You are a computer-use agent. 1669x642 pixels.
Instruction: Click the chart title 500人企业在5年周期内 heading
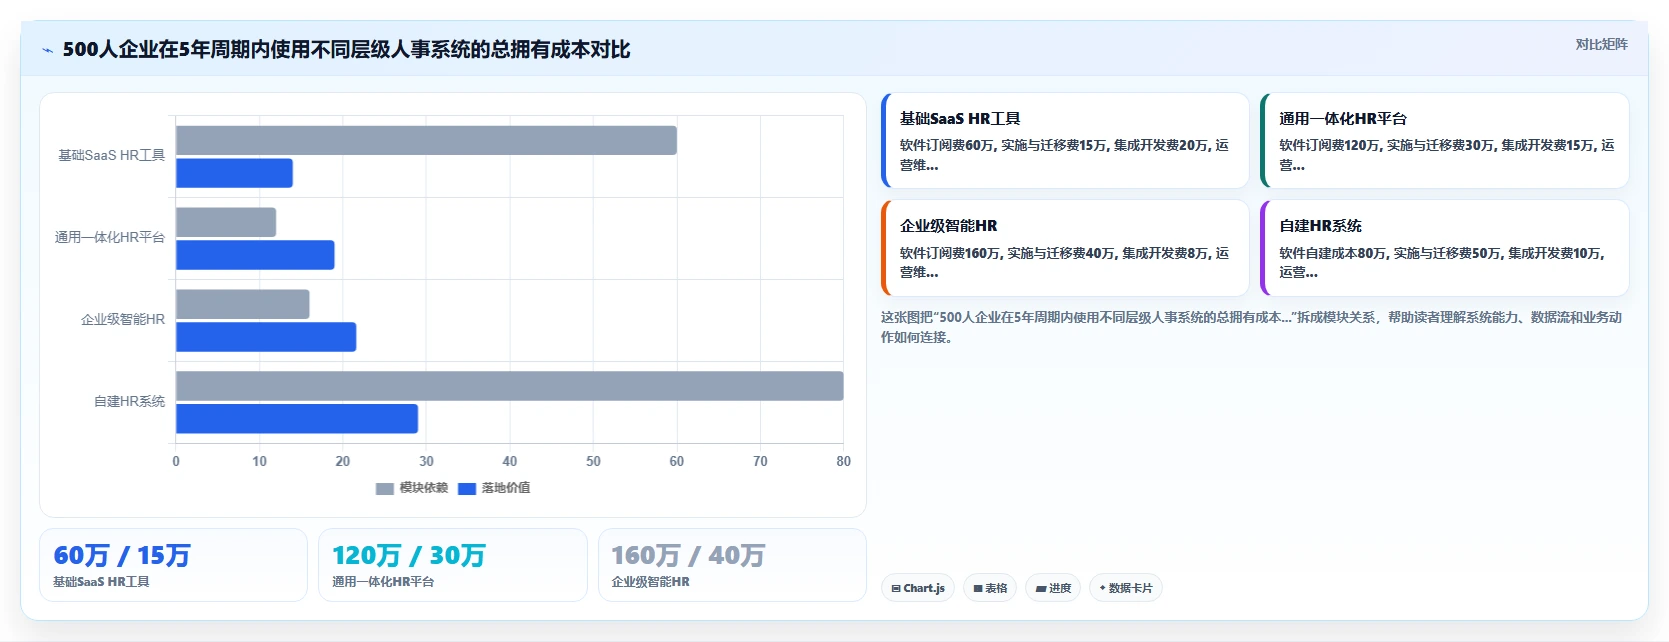point(346,49)
